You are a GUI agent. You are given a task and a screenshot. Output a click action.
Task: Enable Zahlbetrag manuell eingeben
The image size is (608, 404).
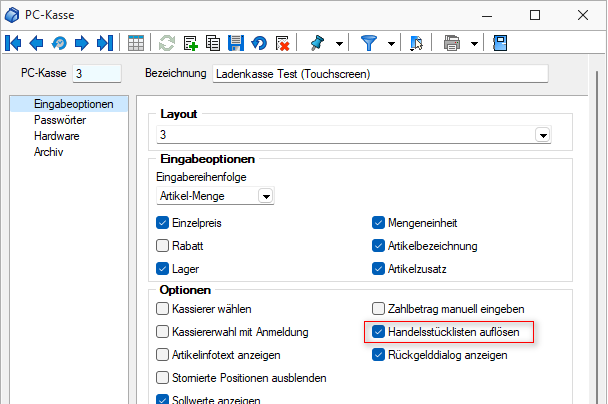tap(378, 309)
